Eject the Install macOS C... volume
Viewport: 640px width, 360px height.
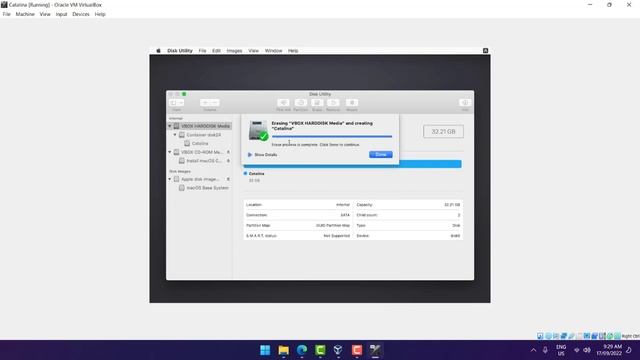pos(229,161)
